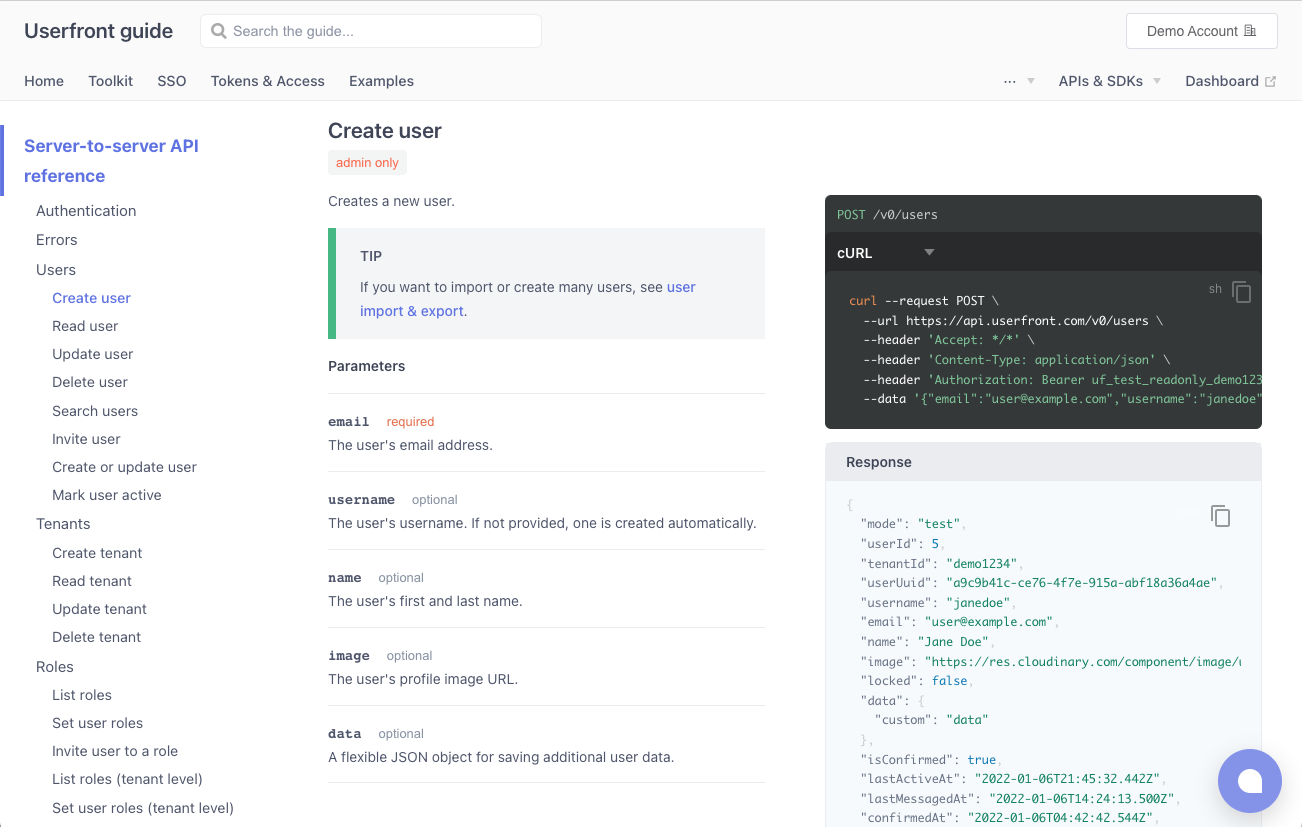The image size is (1302, 827).
Task: Click inside the guide search field
Action: coord(380,31)
